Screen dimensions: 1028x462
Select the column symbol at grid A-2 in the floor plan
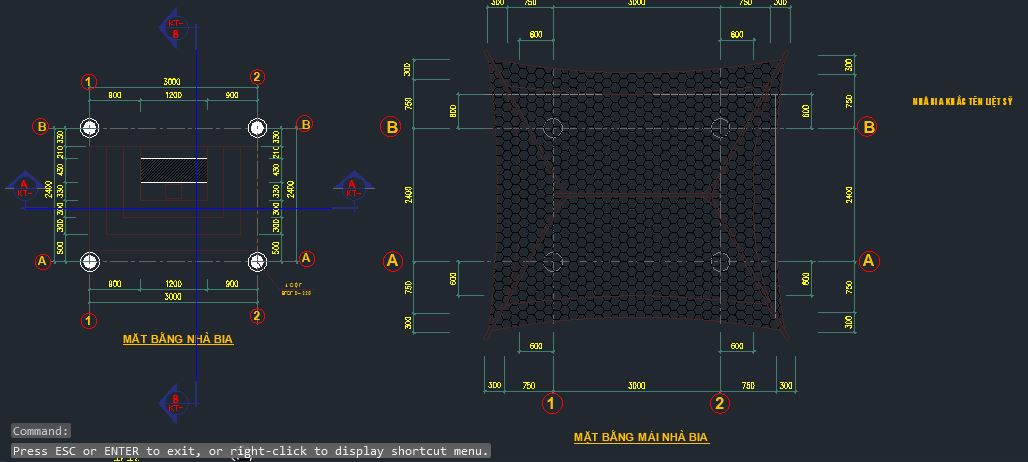[x=258, y=262]
